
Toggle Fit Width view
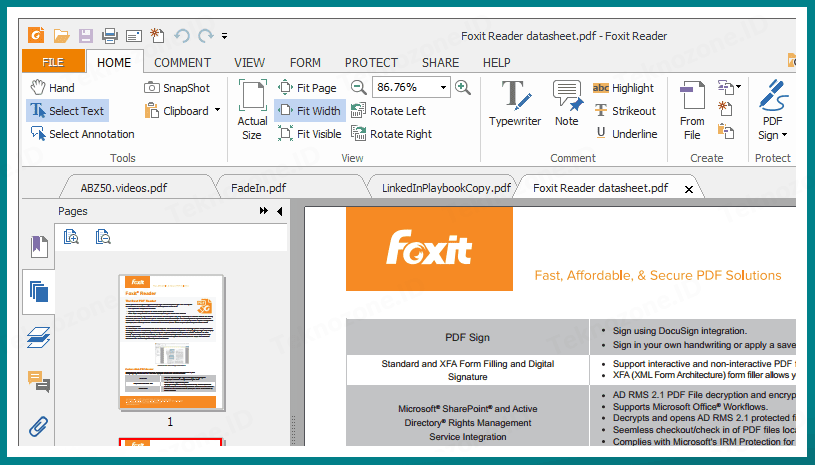(x=310, y=111)
